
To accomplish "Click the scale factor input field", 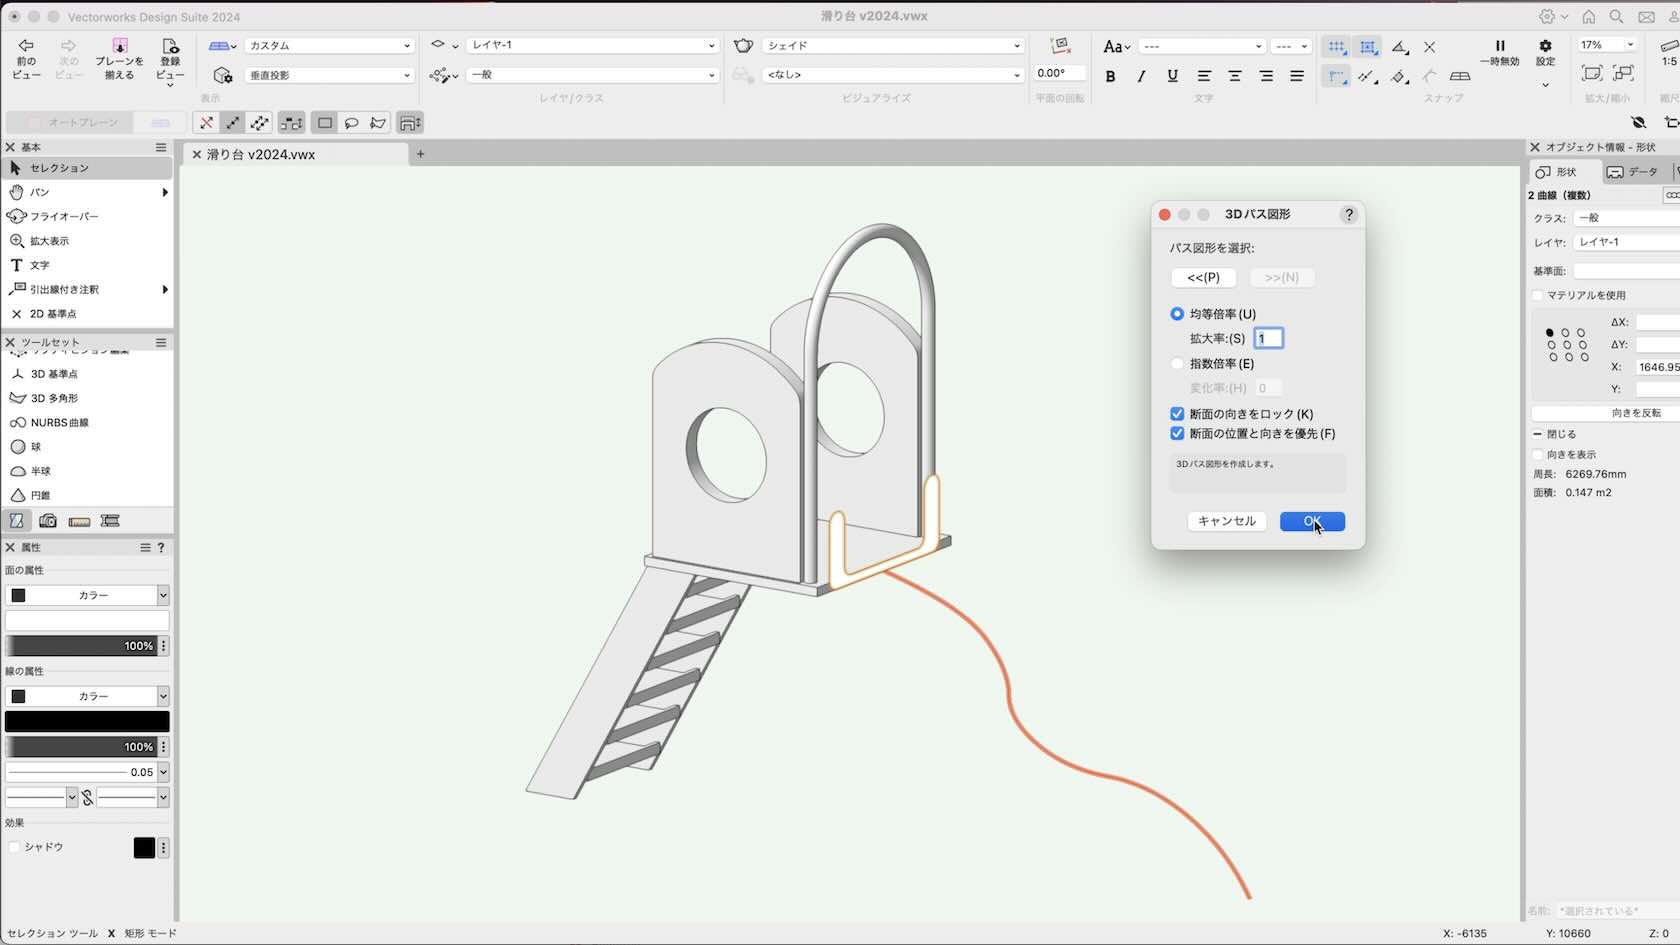I will pos(1268,338).
